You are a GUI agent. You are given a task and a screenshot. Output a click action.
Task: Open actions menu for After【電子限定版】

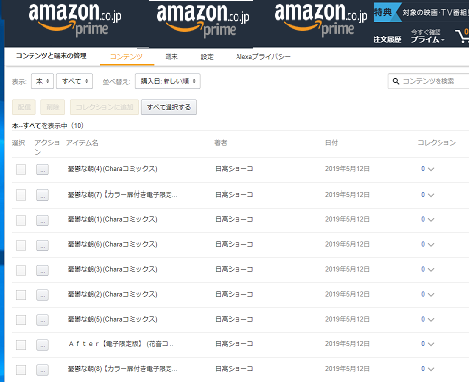coord(42,345)
